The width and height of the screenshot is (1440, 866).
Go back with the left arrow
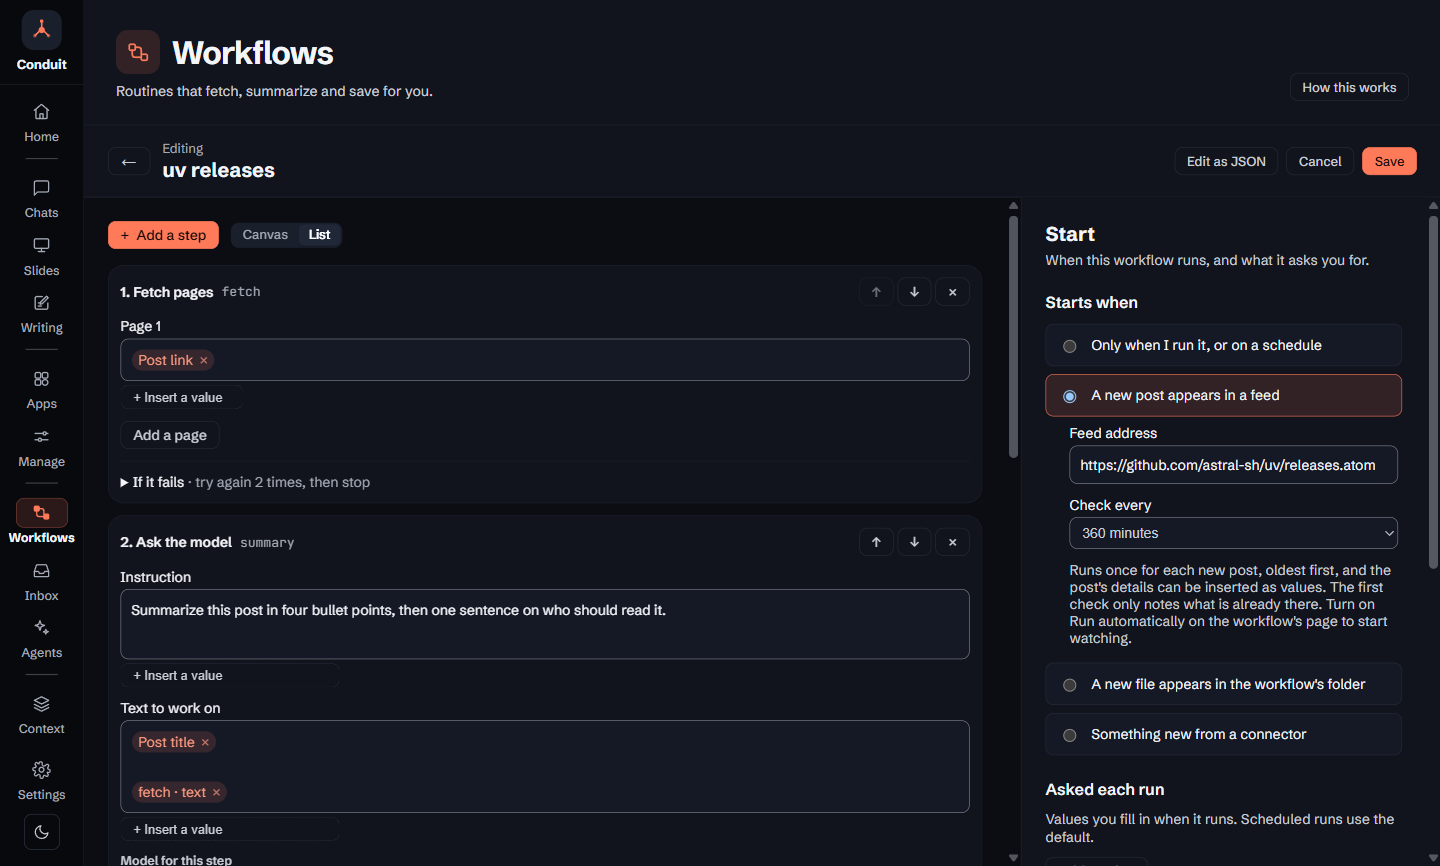tap(129, 162)
